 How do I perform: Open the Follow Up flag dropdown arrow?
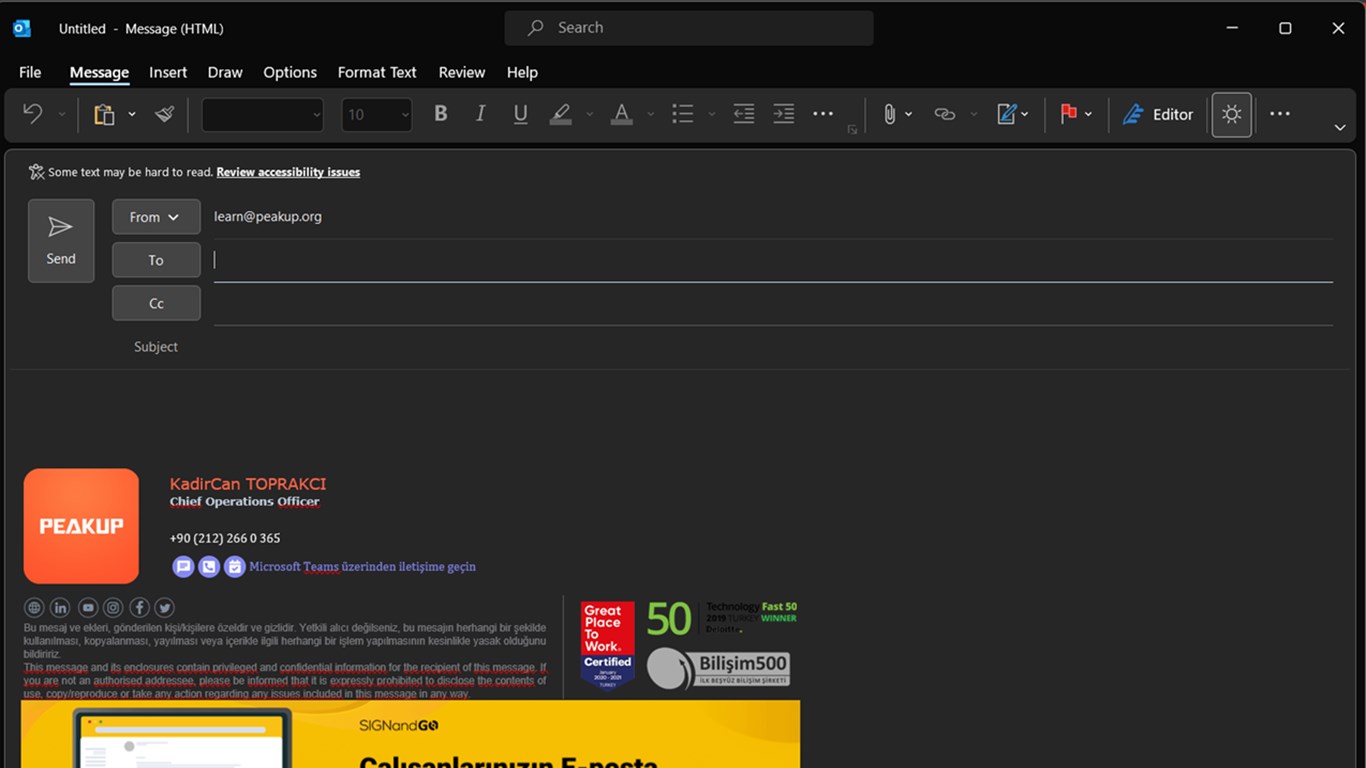click(x=1088, y=114)
